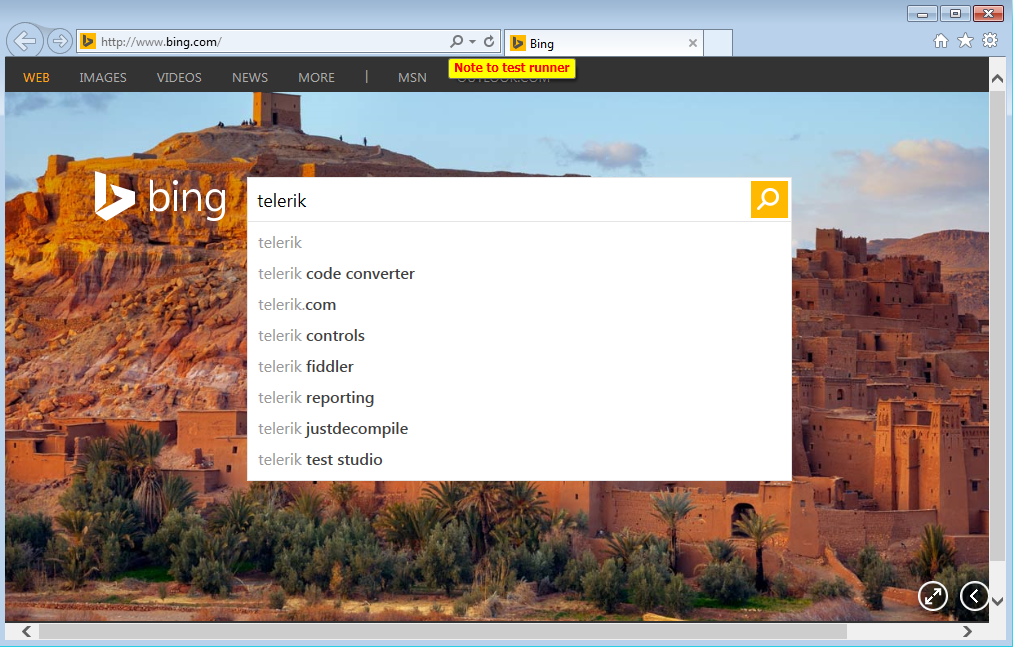The width and height of the screenshot is (1013, 647).
Task: Expand background image to full screen
Action: click(x=933, y=596)
